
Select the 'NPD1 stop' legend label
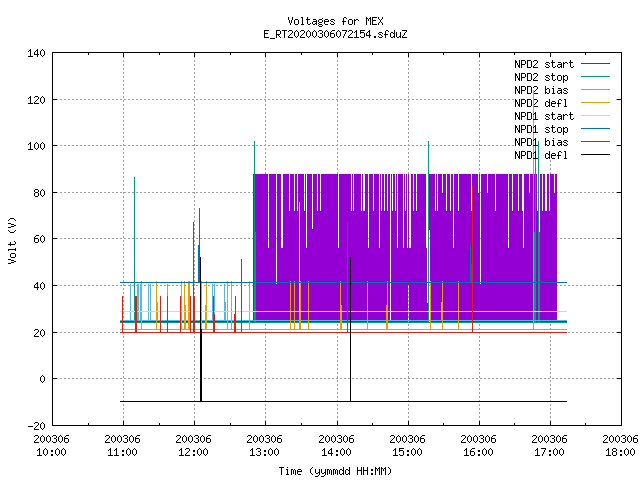point(541,129)
